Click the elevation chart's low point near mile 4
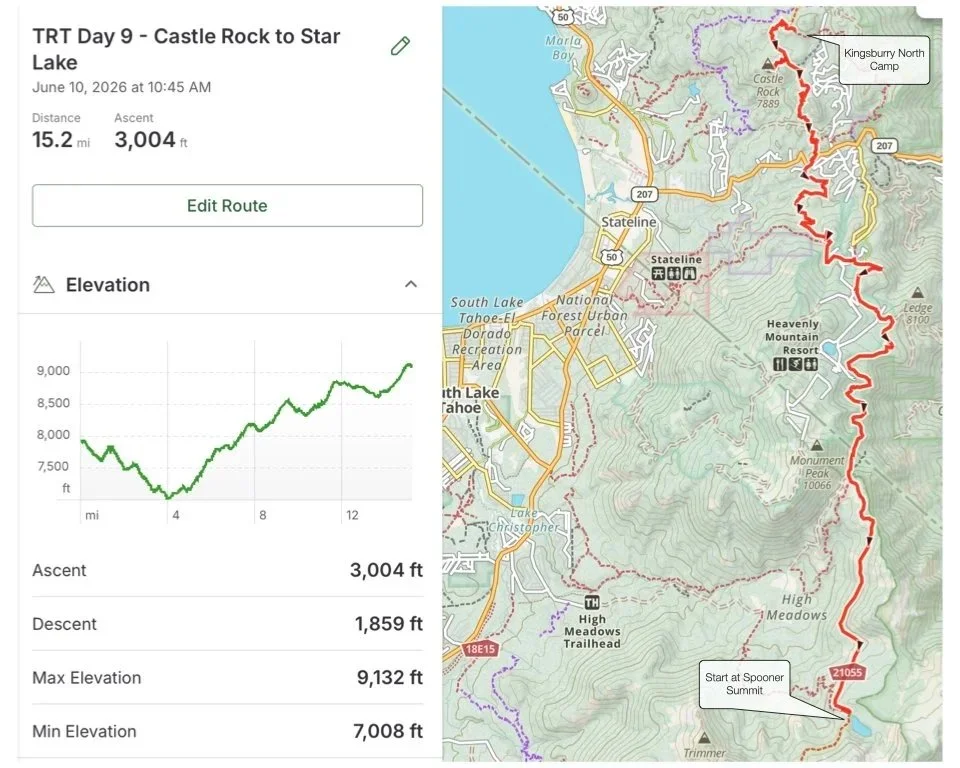 [x=169, y=497]
